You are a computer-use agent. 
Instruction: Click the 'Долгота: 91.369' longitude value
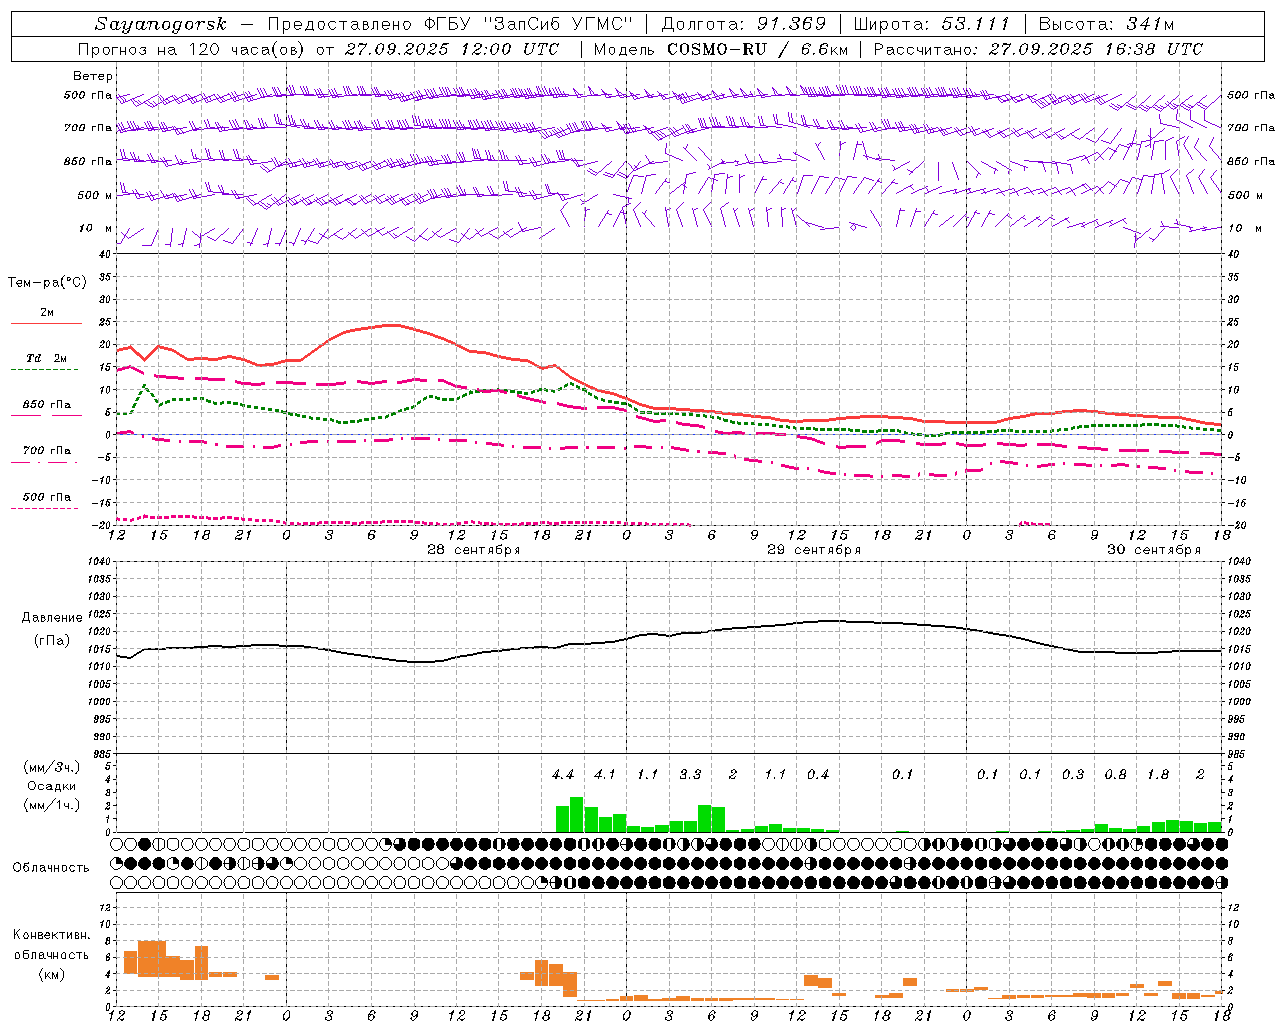pyautogui.click(x=744, y=24)
